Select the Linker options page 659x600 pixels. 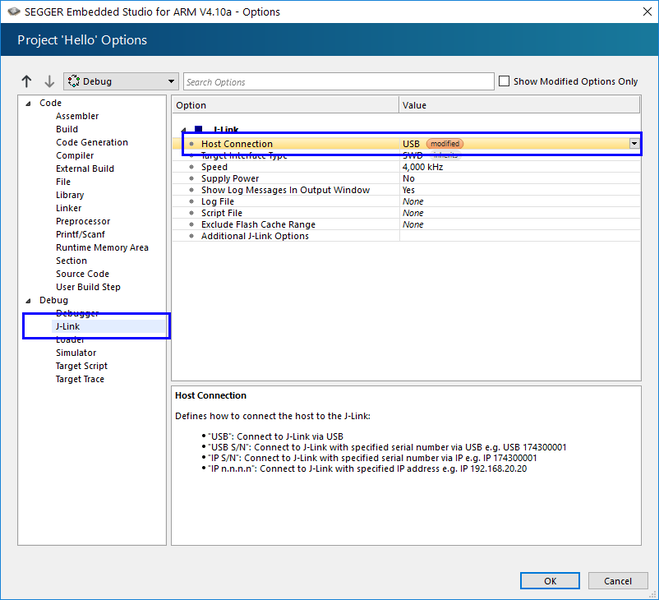[69, 208]
